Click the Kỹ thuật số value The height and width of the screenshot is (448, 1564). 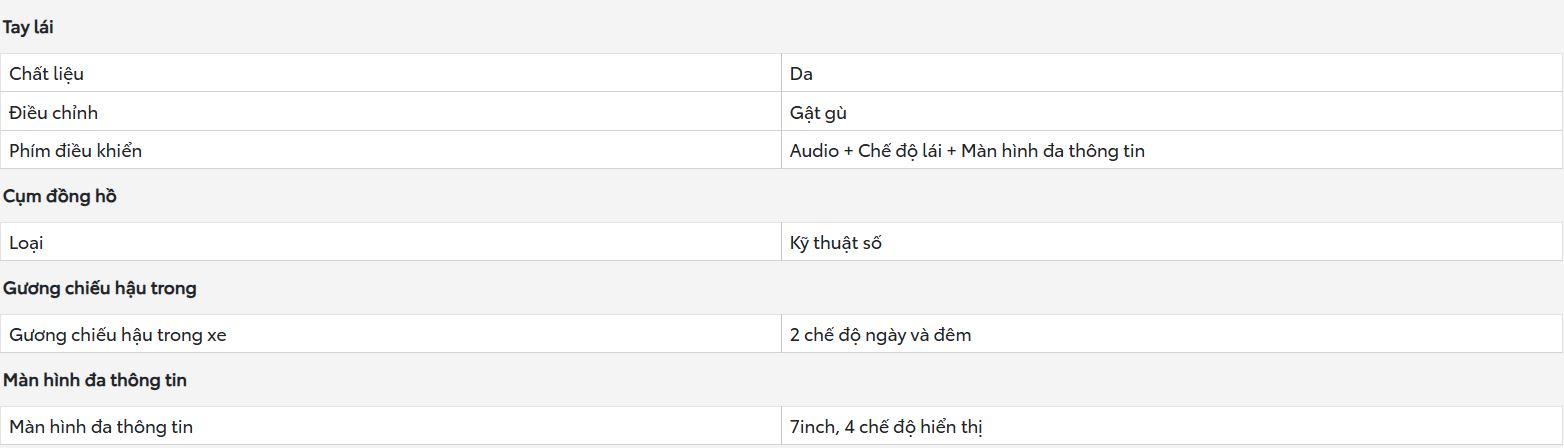coord(836,242)
